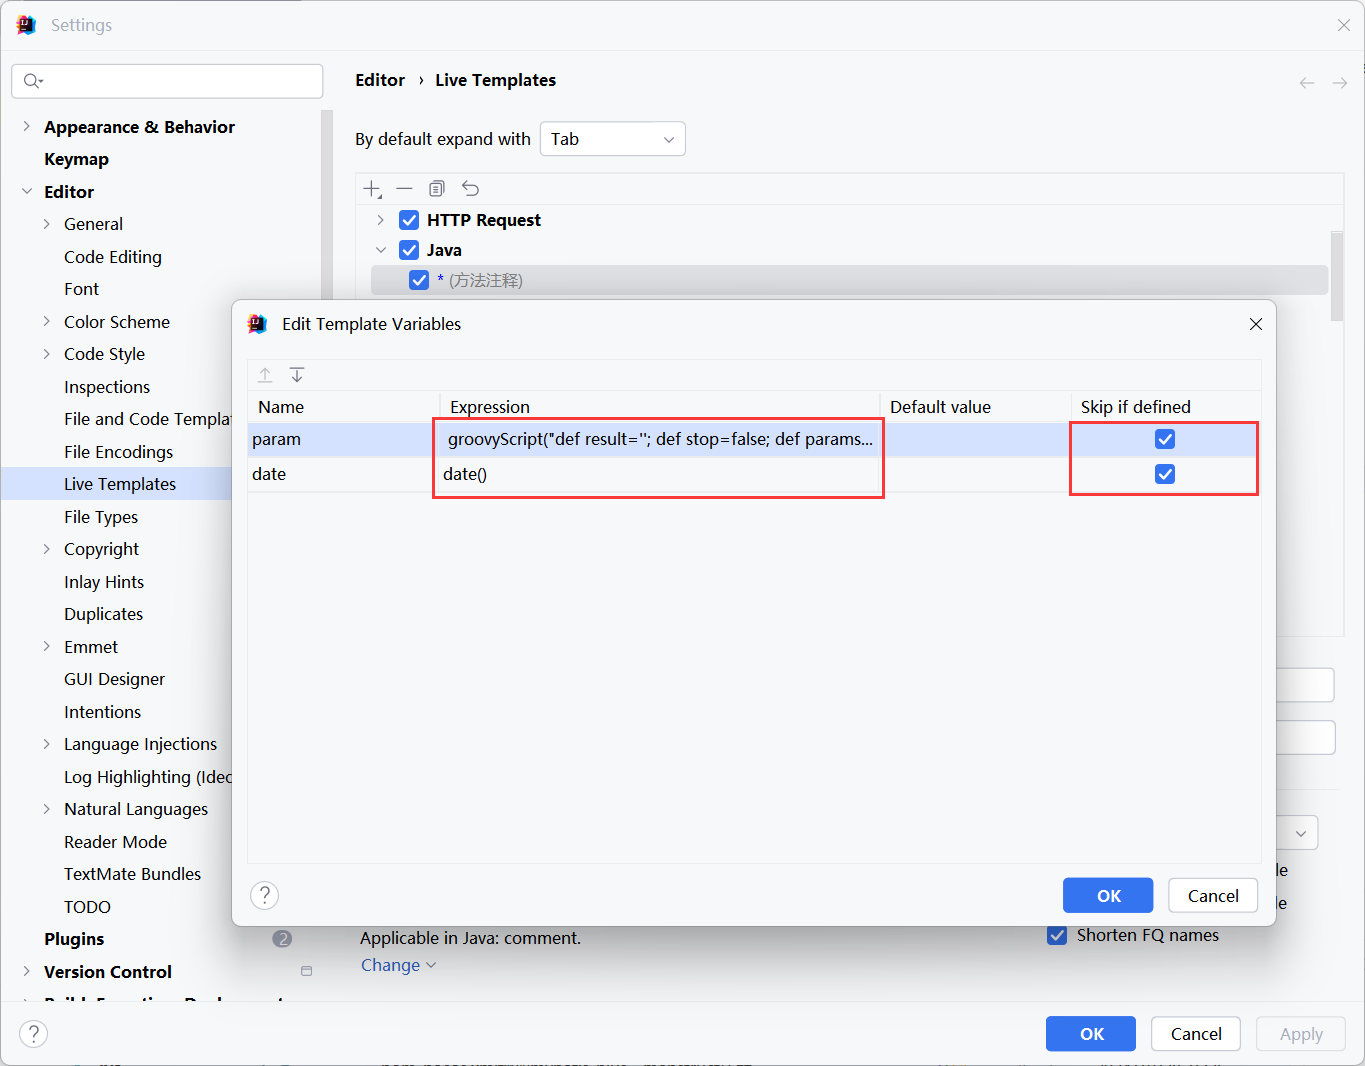
Task: Click the Expression column header
Action: coord(660,407)
